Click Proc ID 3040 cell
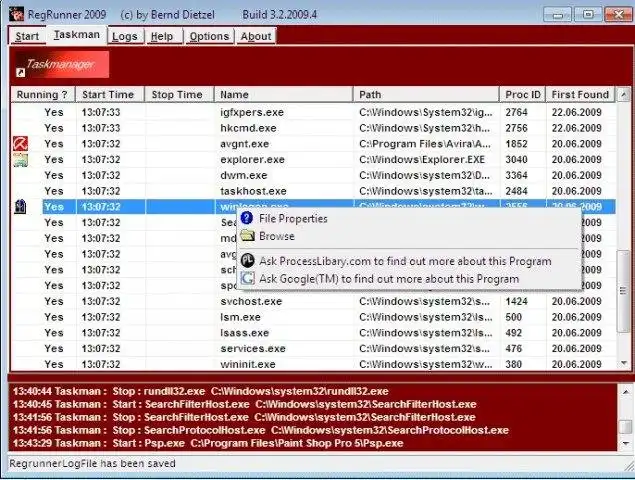635x480 pixels. pyautogui.click(x=516, y=160)
